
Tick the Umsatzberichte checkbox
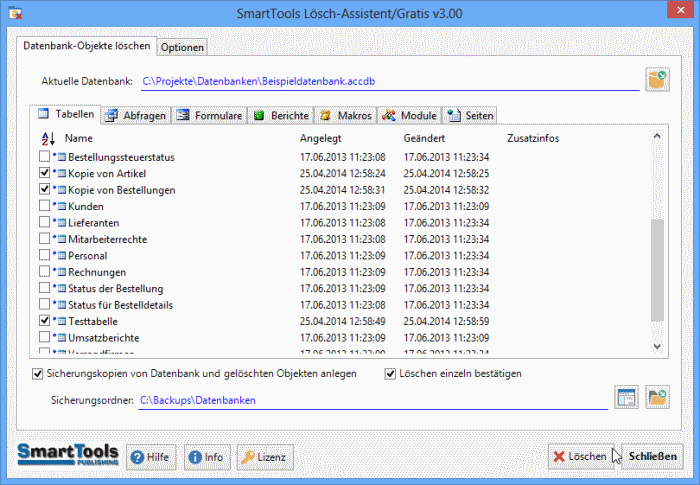pyautogui.click(x=44, y=337)
